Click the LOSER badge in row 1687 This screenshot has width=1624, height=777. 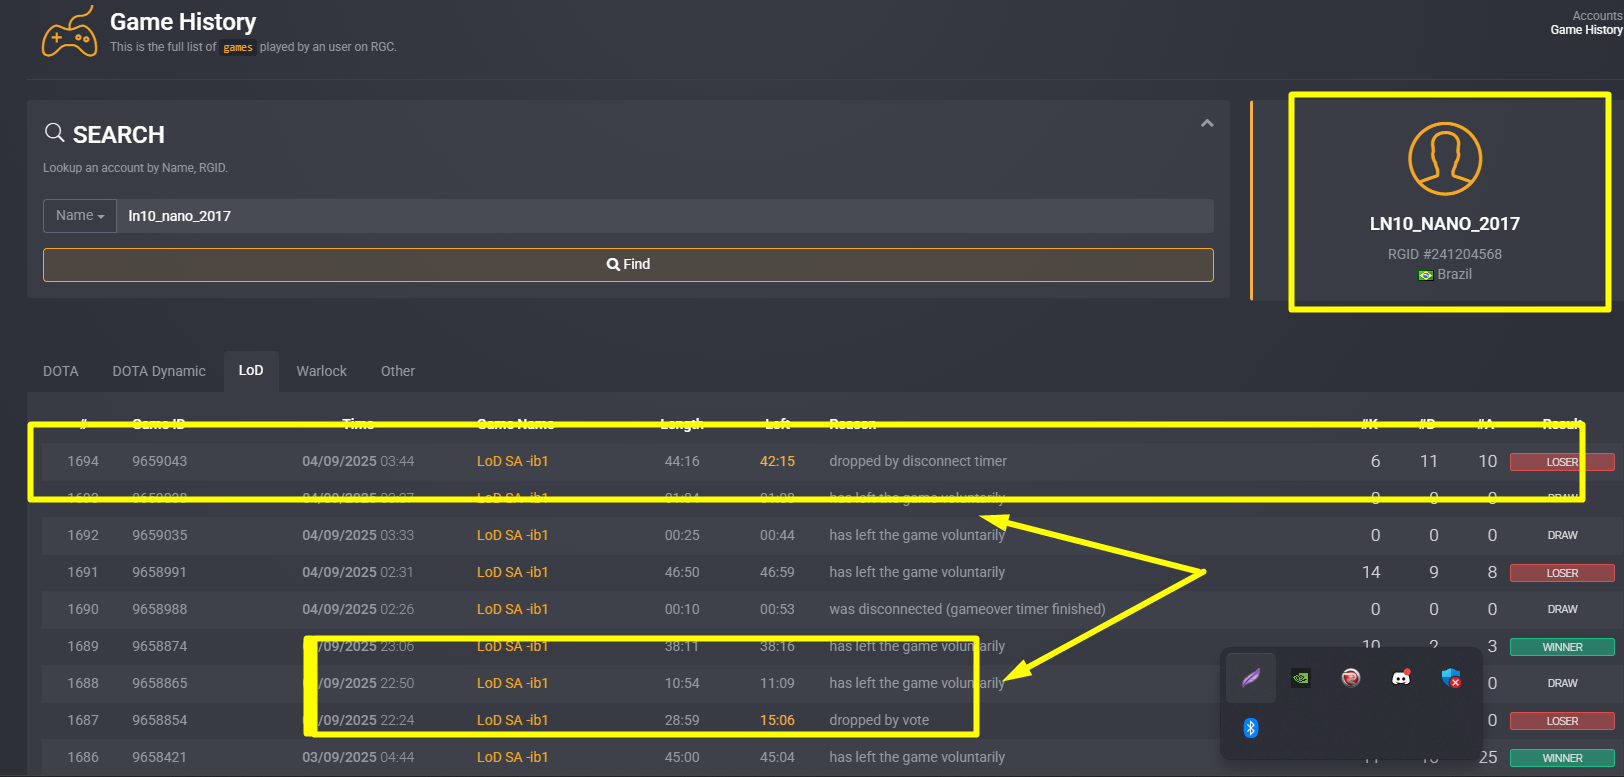(x=1562, y=721)
